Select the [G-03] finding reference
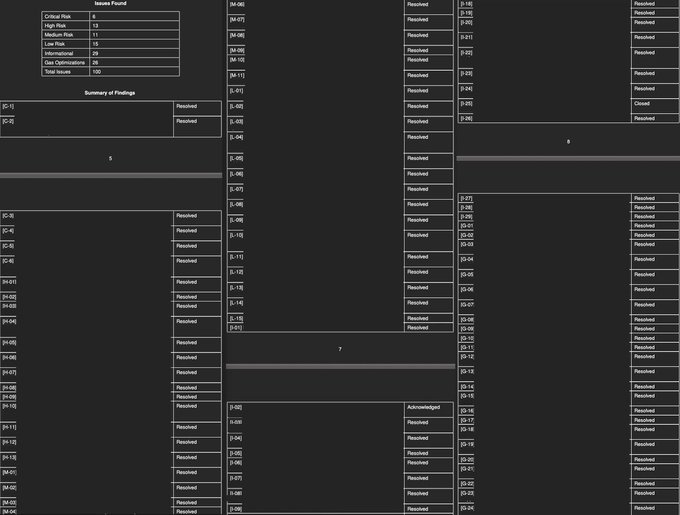Screen dimensions: 680x515 466,244
